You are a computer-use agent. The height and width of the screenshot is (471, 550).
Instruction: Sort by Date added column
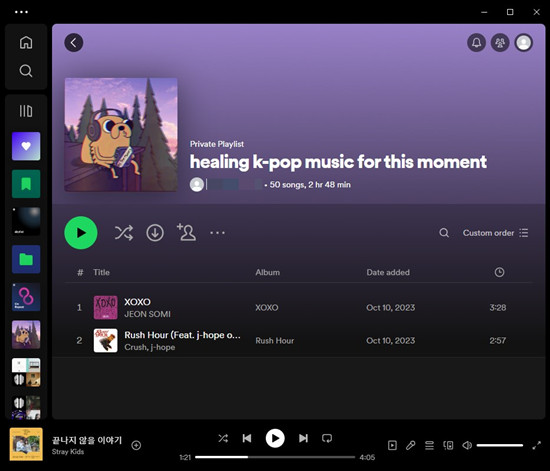(x=388, y=272)
